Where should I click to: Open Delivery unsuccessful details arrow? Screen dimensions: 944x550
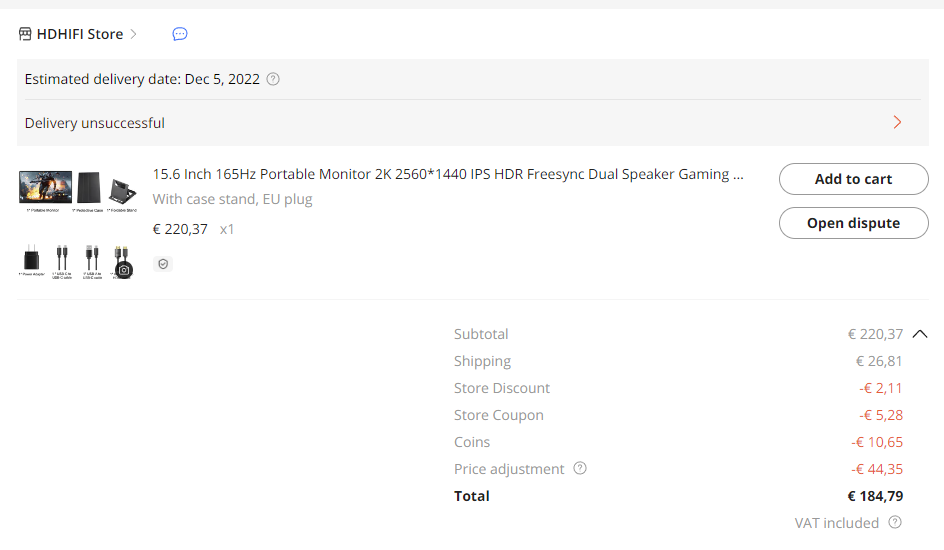(x=897, y=122)
